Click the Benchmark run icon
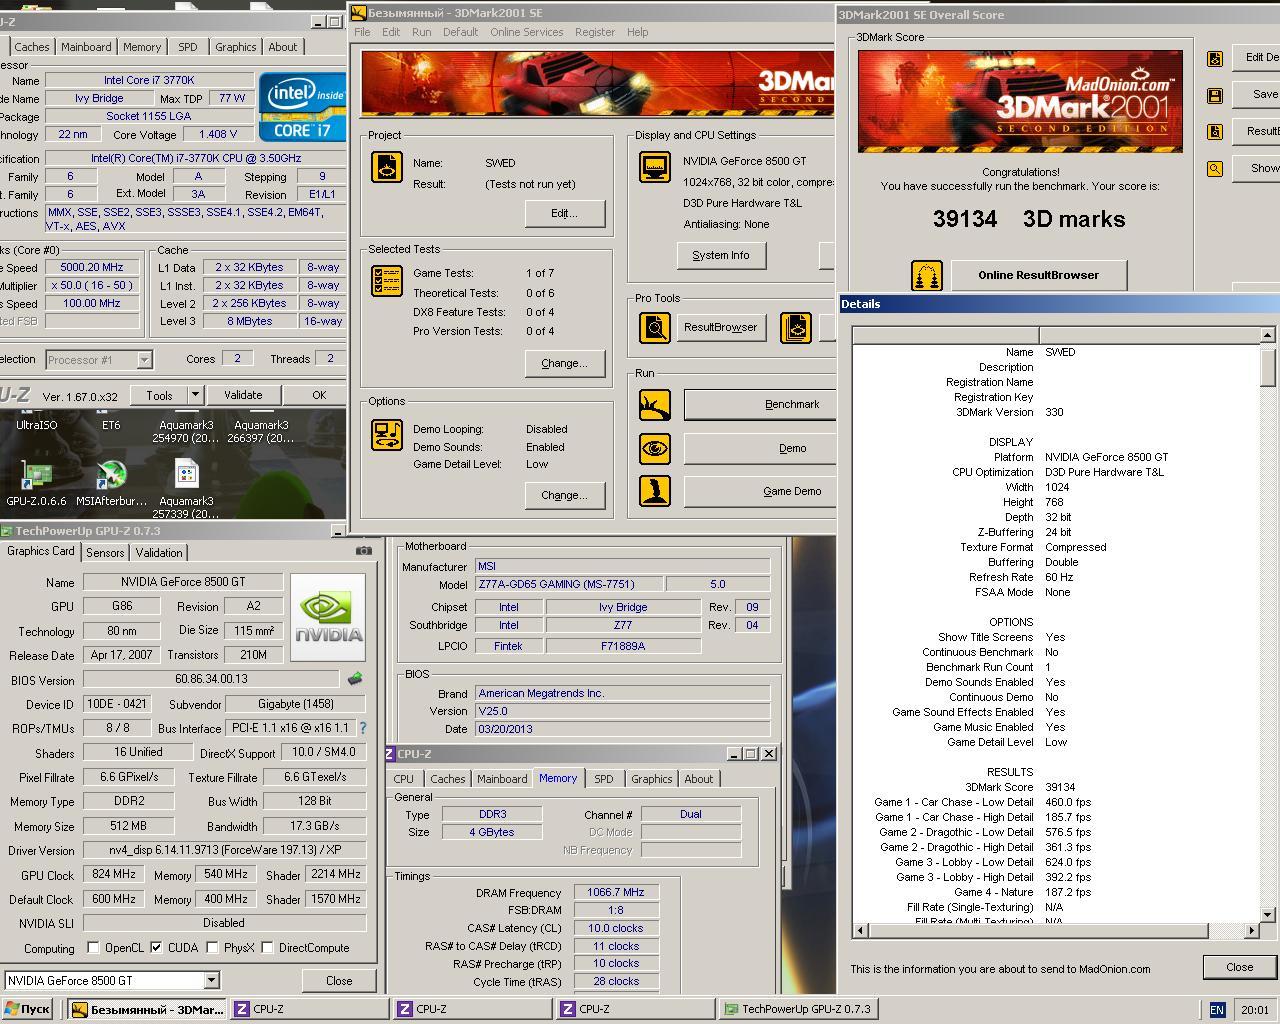This screenshot has width=1280, height=1024. coord(655,405)
